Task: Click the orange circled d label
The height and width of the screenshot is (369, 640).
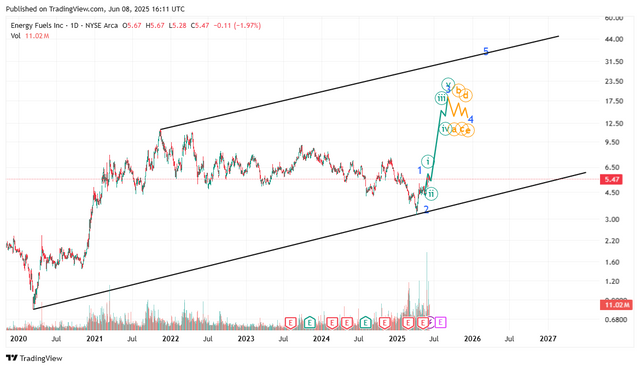Action: coord(466,96)
